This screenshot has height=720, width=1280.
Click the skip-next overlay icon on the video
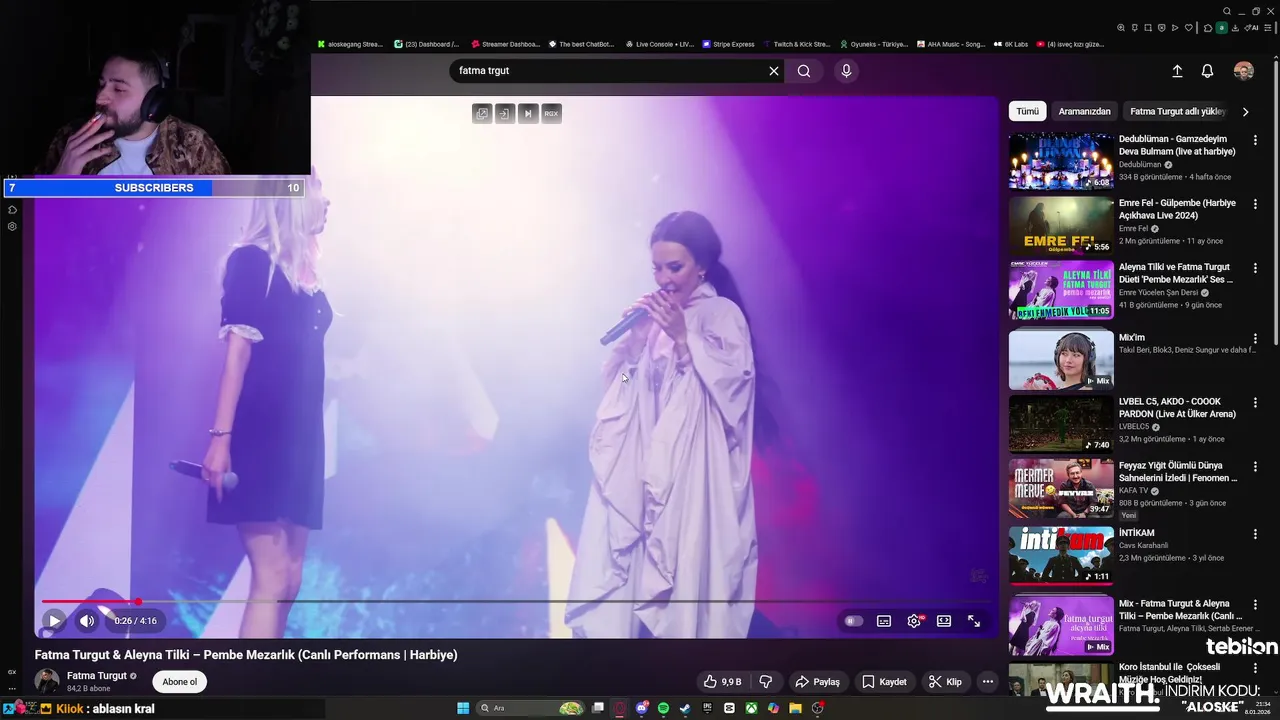pos(528,113)
